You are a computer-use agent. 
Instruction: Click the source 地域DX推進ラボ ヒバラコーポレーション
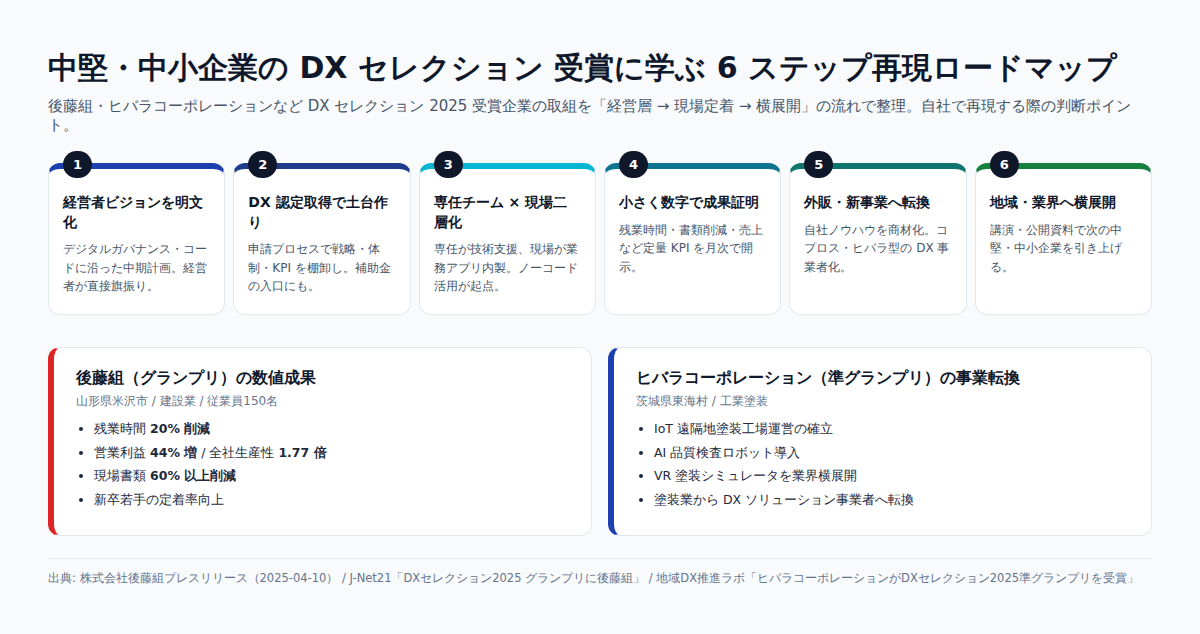click(895, 578)
